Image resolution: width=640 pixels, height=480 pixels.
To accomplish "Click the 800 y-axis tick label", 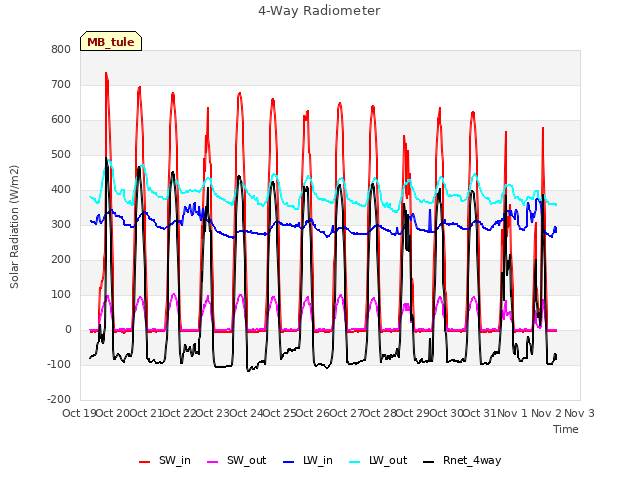I will pos(61,49).
